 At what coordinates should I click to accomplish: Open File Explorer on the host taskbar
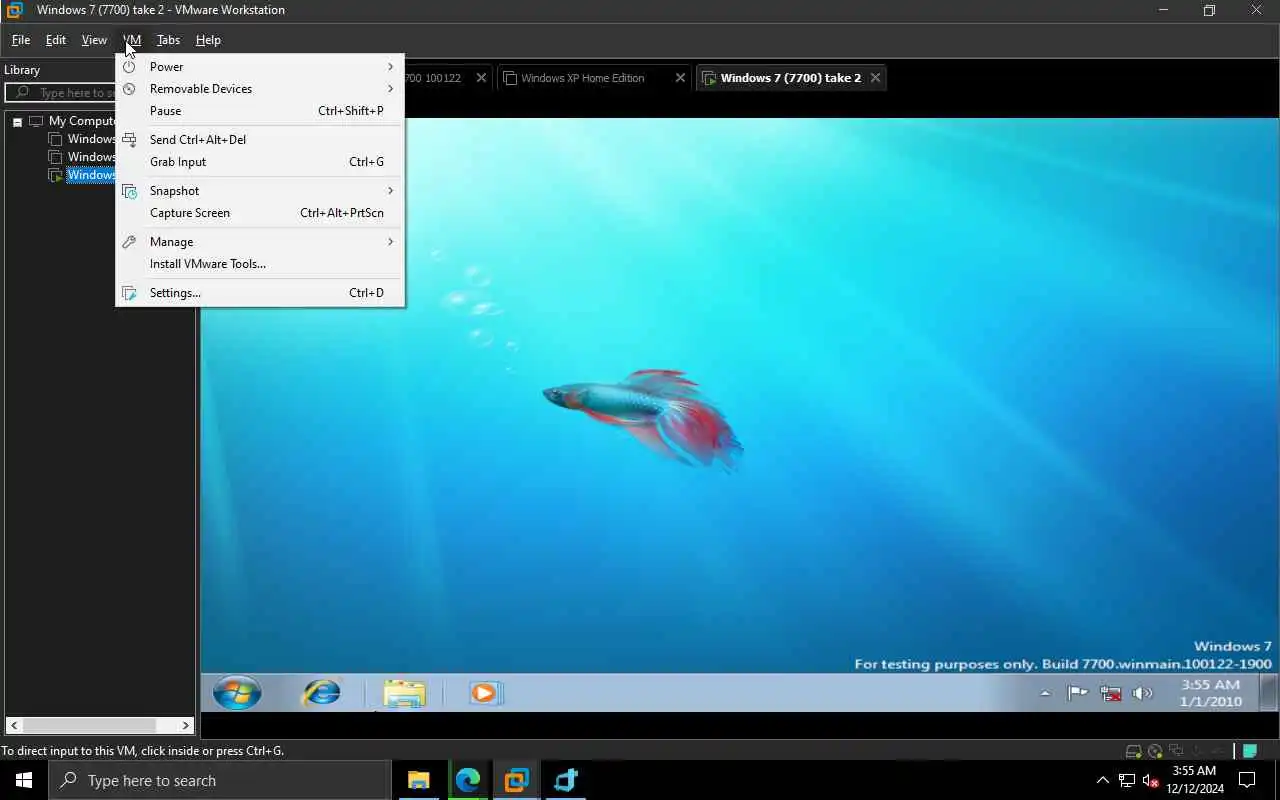(x=419, y=780)
